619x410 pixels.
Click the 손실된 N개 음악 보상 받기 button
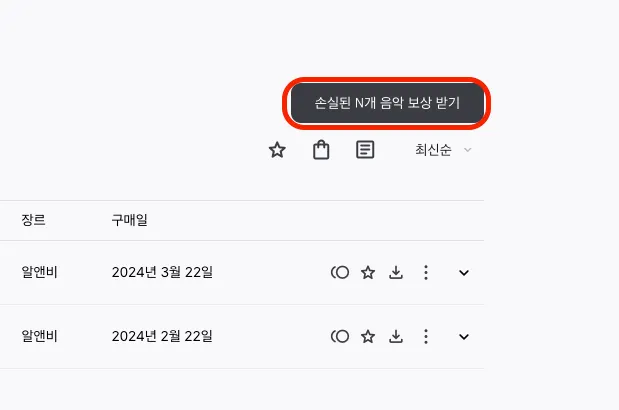[x=387, y=103]
